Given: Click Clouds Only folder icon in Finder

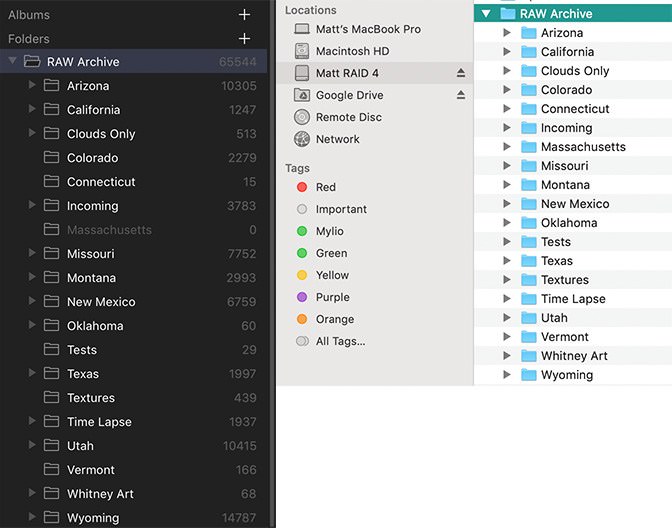Looking at the screenshot, I should coord(529,71).
